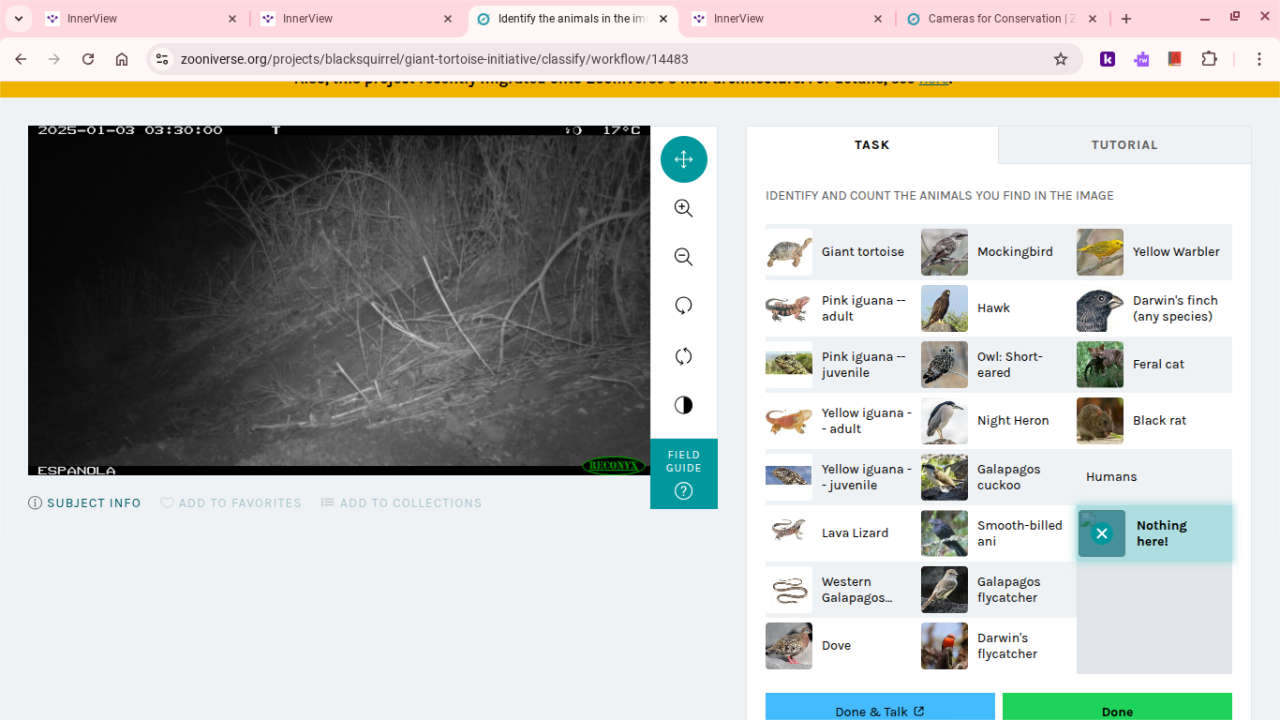Viewport: 1280px width, 720px height.
Task: Toggle invert image colors
Action: pos(684,405)
